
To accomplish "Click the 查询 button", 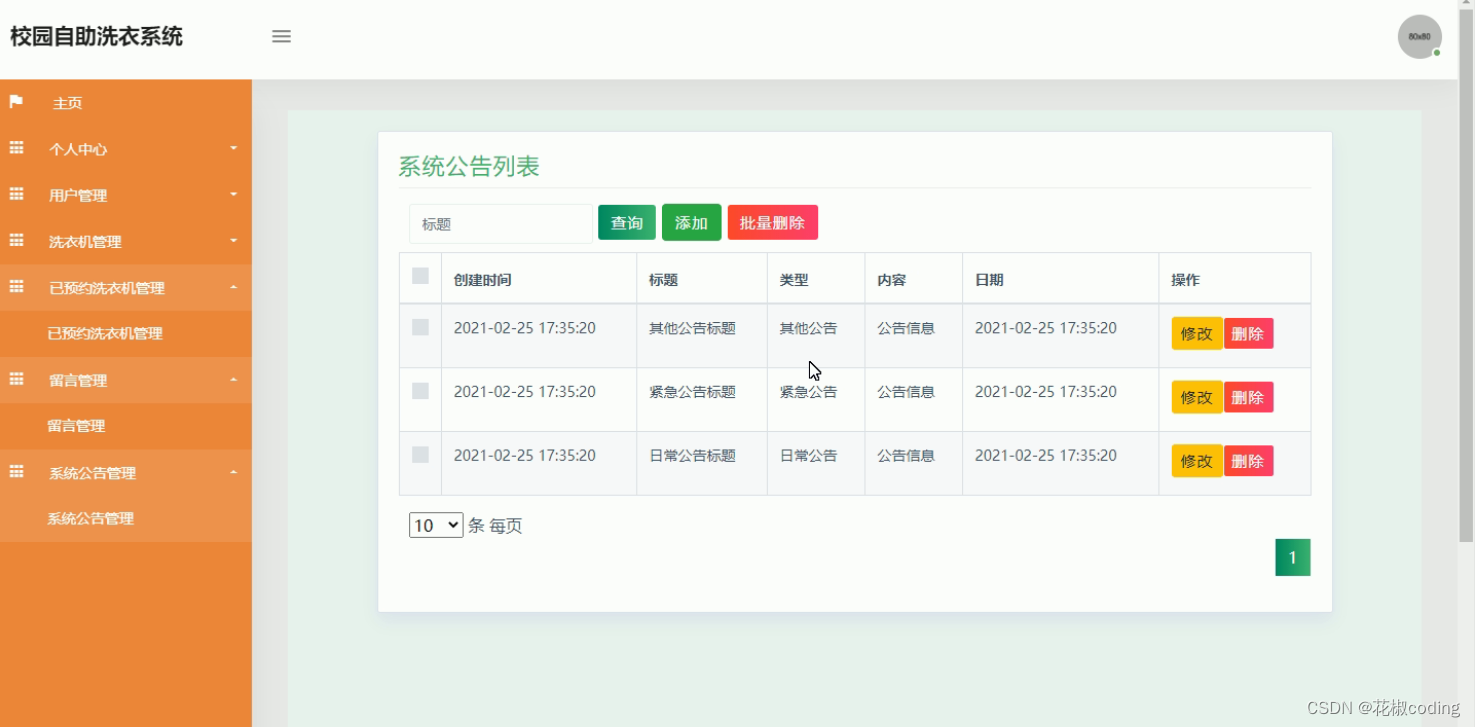I will coord(627,223).
